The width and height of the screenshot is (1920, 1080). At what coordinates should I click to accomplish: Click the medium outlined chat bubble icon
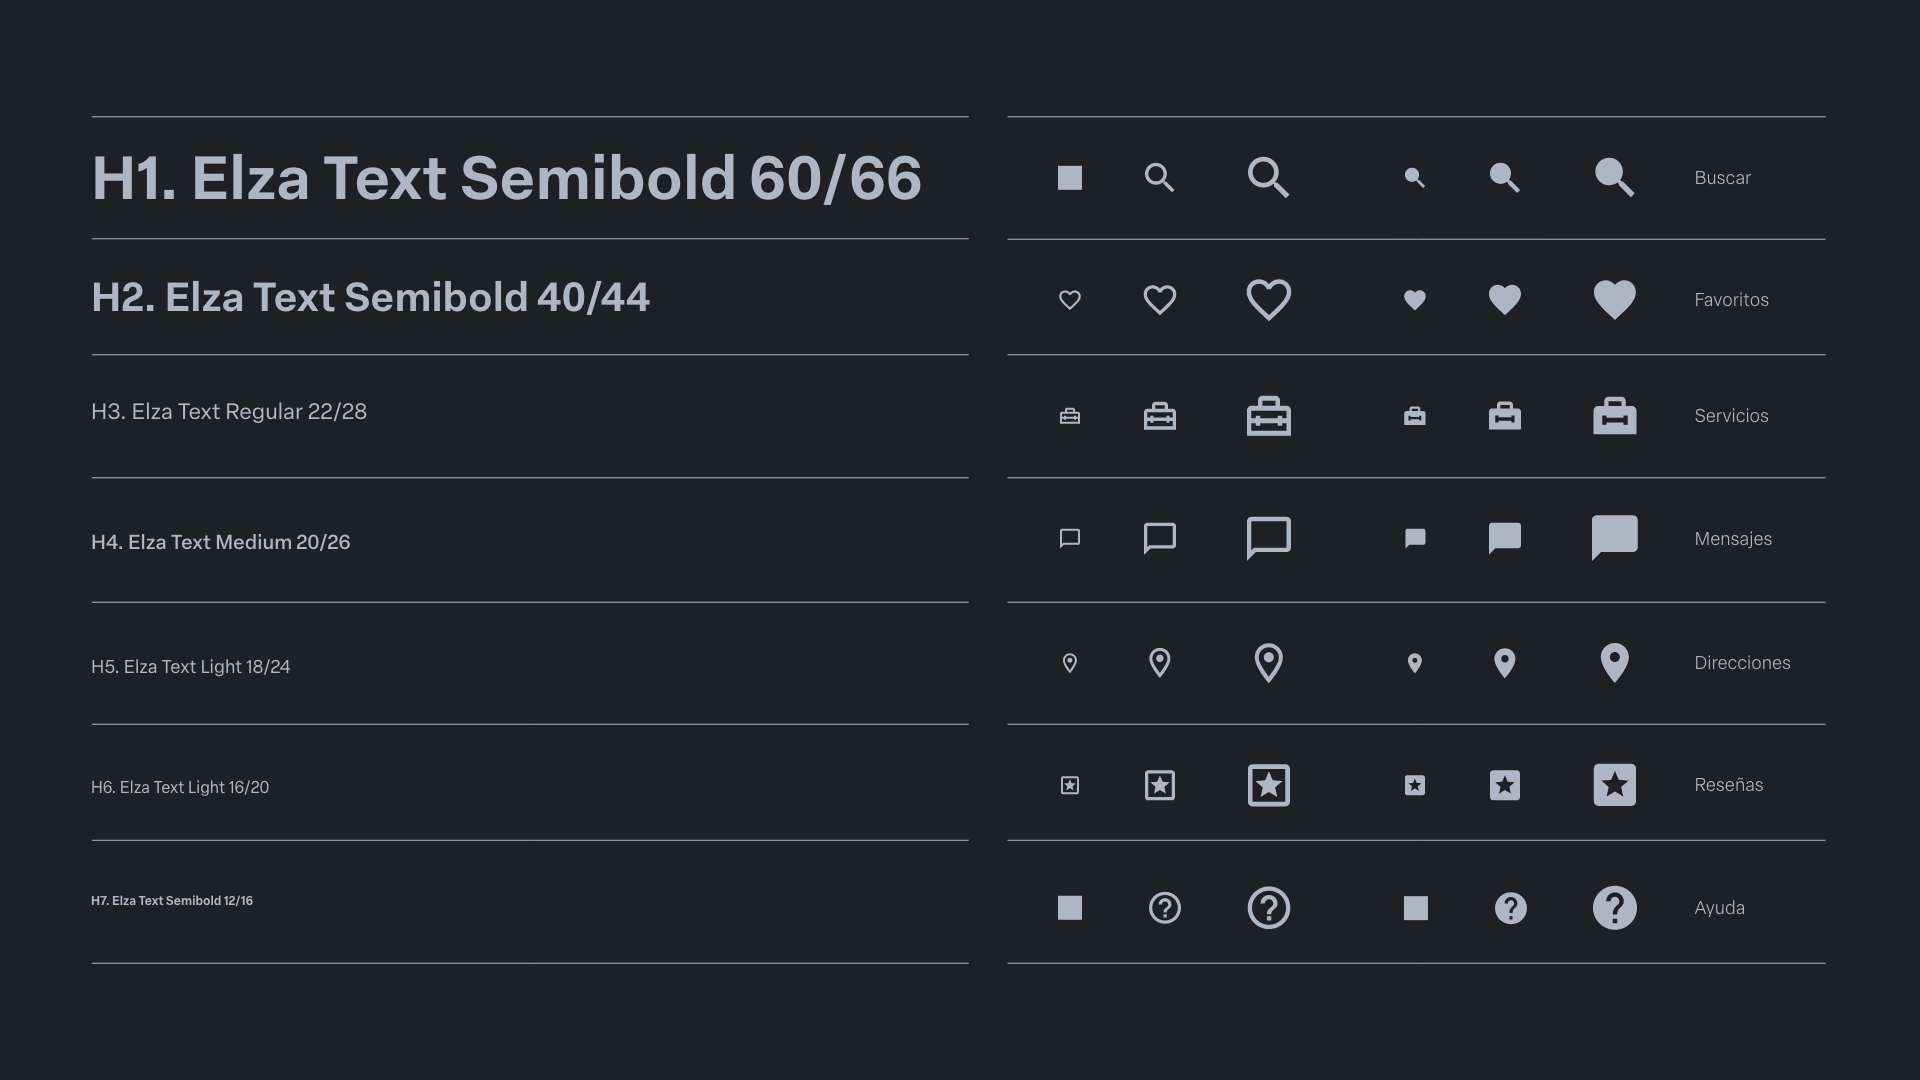coord(1160,538)
